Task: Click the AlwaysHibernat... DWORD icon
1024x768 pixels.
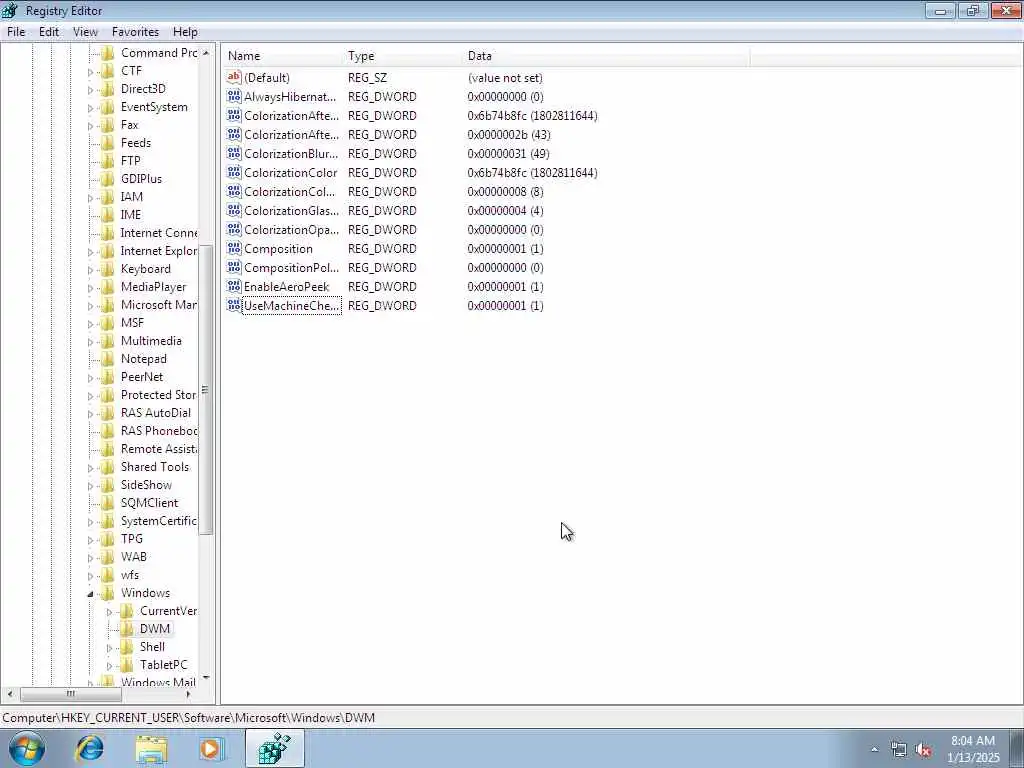Action: click(x=234, y=97)
